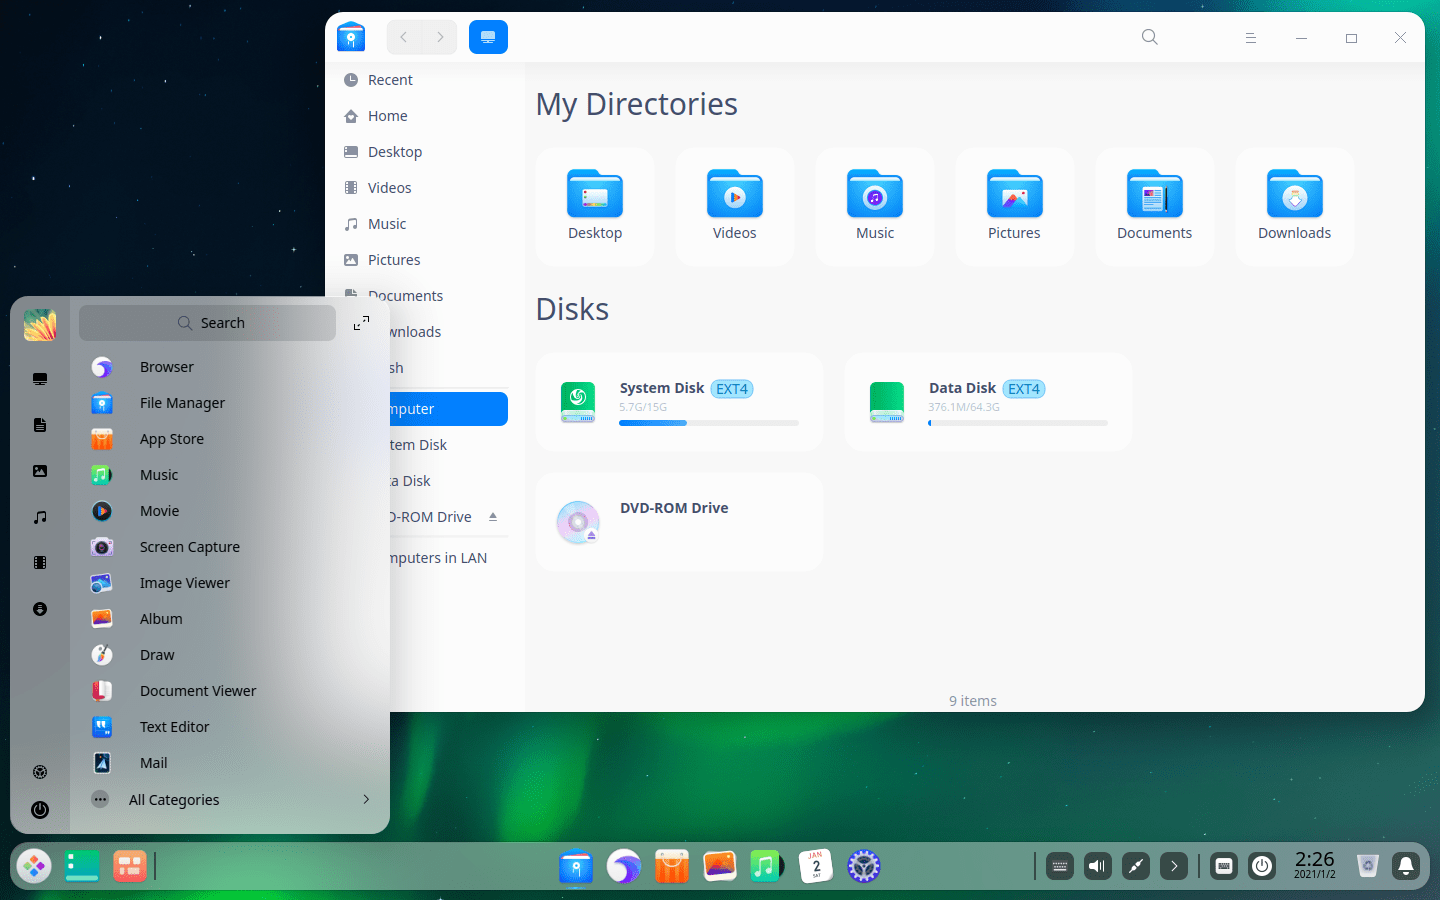Open Text Editor from launcher list
Image resolution: width=1440 pixels, height=900 pixels.
click(174, 727)
